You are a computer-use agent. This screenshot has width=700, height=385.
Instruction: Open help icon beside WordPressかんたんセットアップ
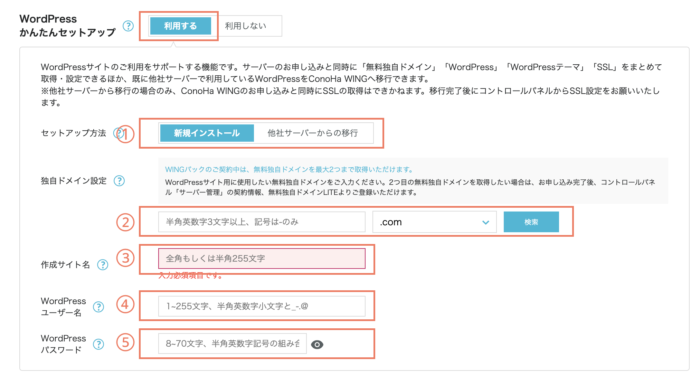point(128,26)
